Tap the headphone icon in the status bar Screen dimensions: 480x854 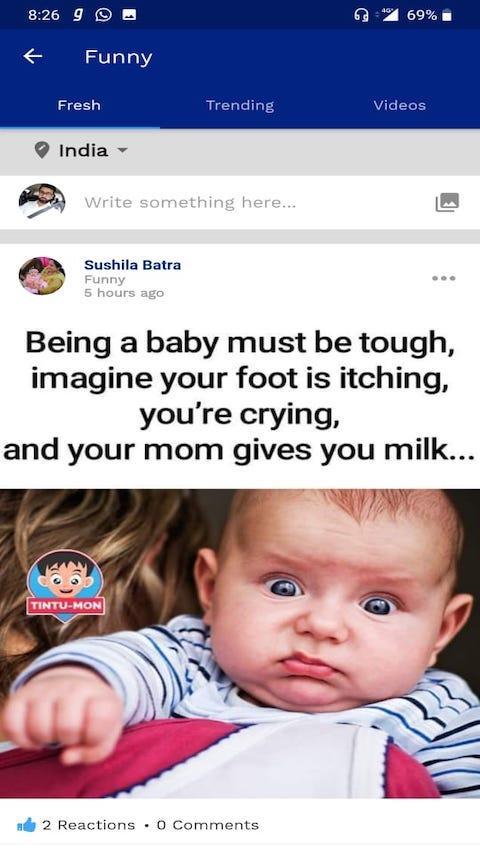point(361,15)
